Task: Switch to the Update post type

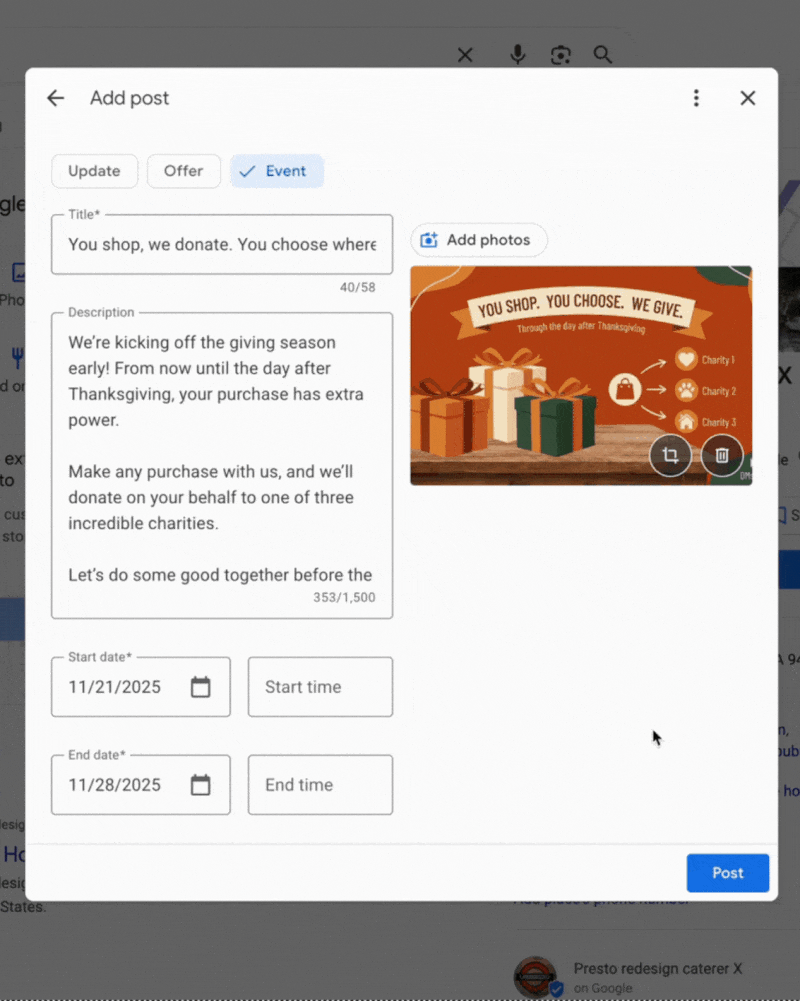Action: pyautogui.click(x=94, y=171)
